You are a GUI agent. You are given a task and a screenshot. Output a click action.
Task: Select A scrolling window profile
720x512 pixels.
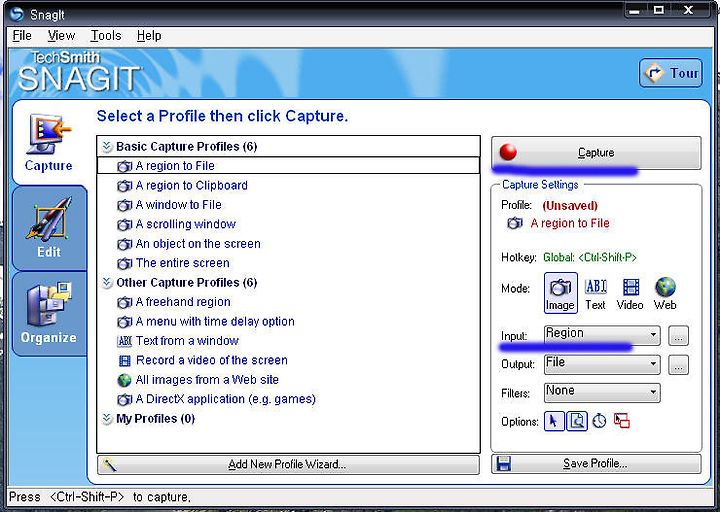point(186,224)
